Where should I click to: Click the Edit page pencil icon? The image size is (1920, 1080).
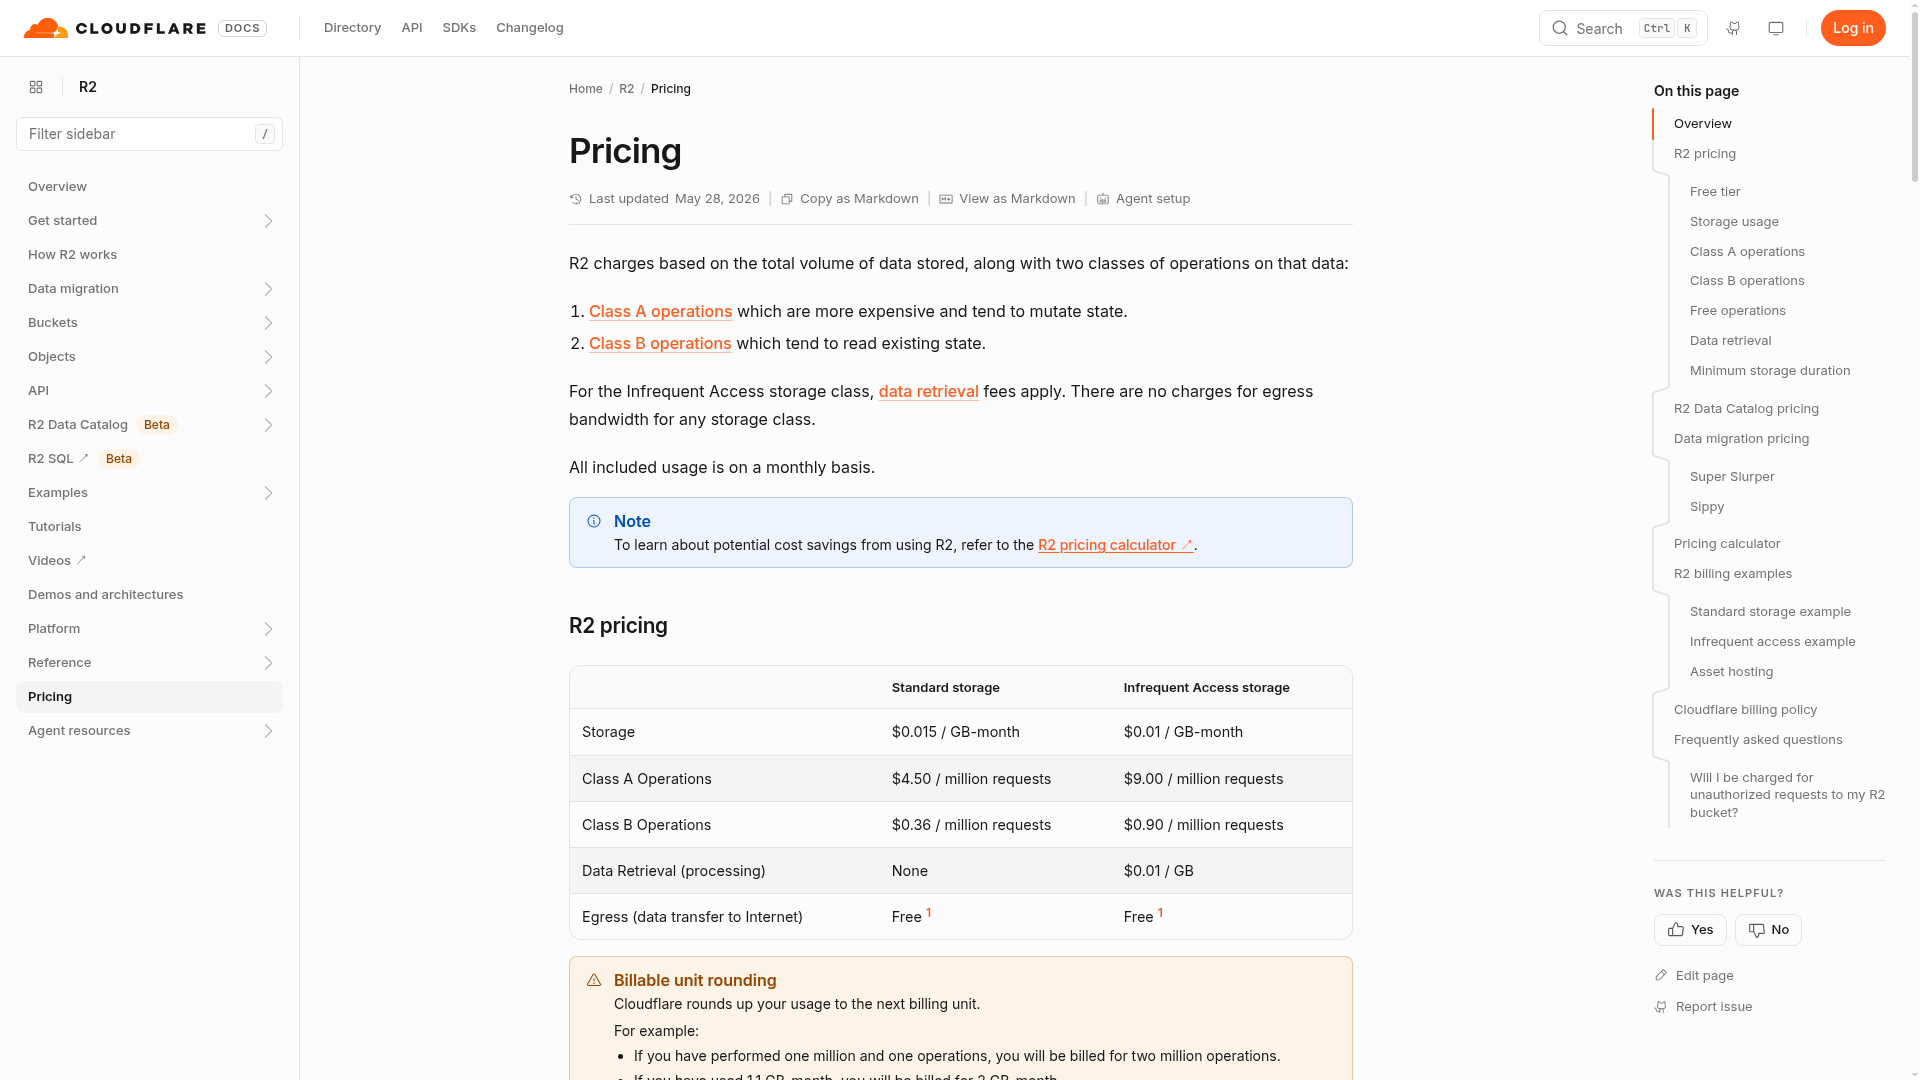1661,976
